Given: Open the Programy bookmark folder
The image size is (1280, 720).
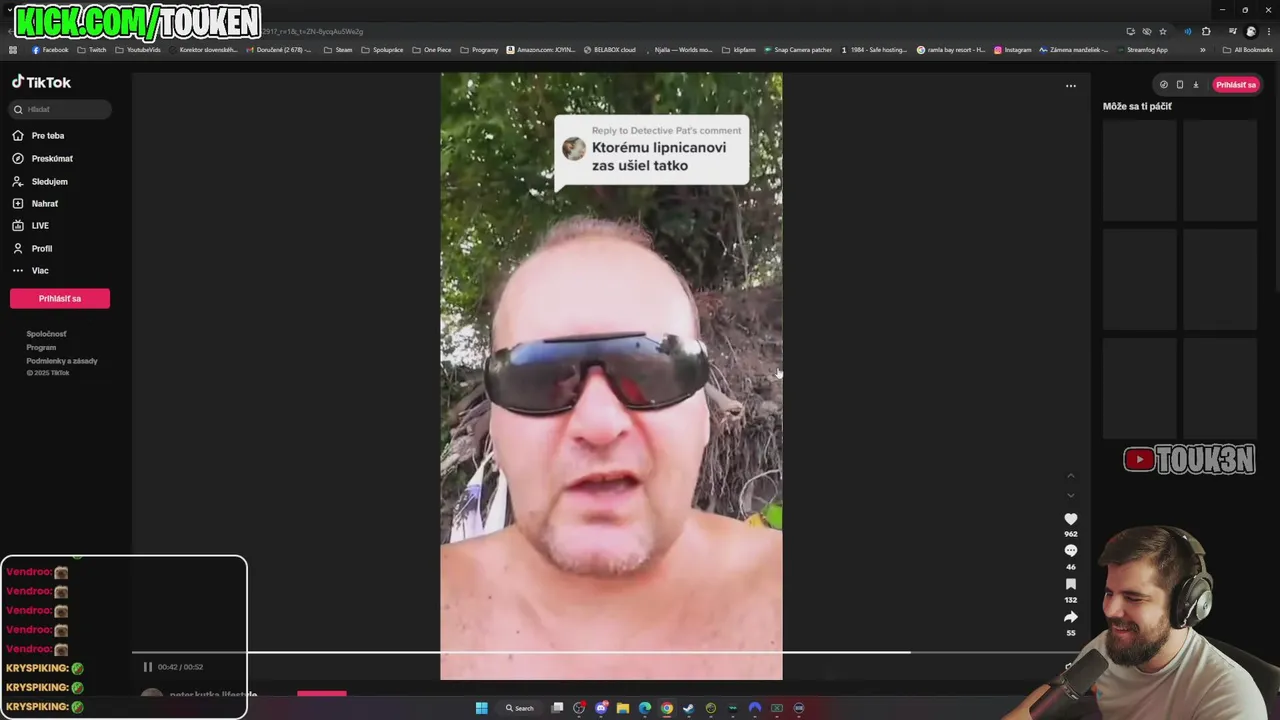Looking at the screenshot, I should 479,50.
